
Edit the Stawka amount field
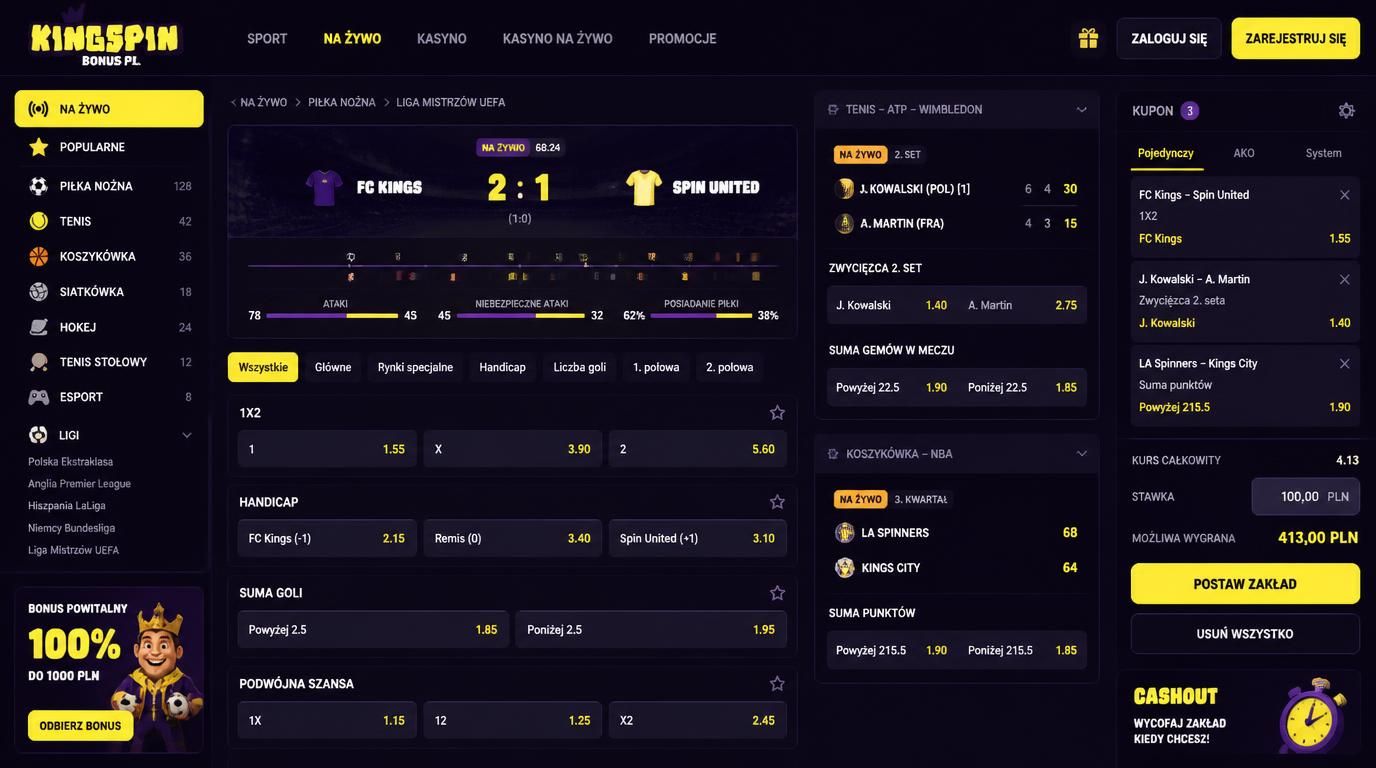click(1306, 496)
